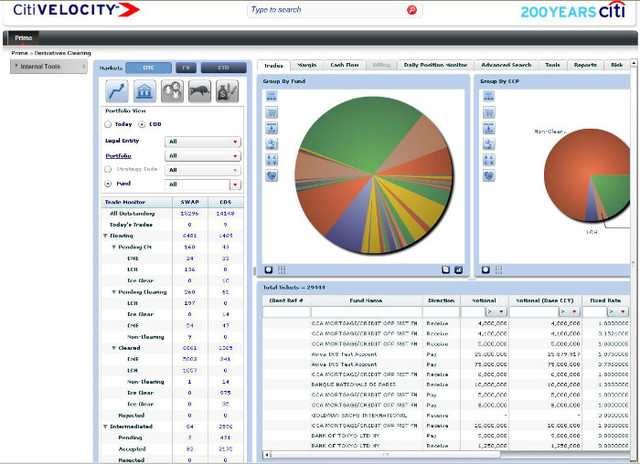
Task: Select the bank building icon
Action: point(144,91)
